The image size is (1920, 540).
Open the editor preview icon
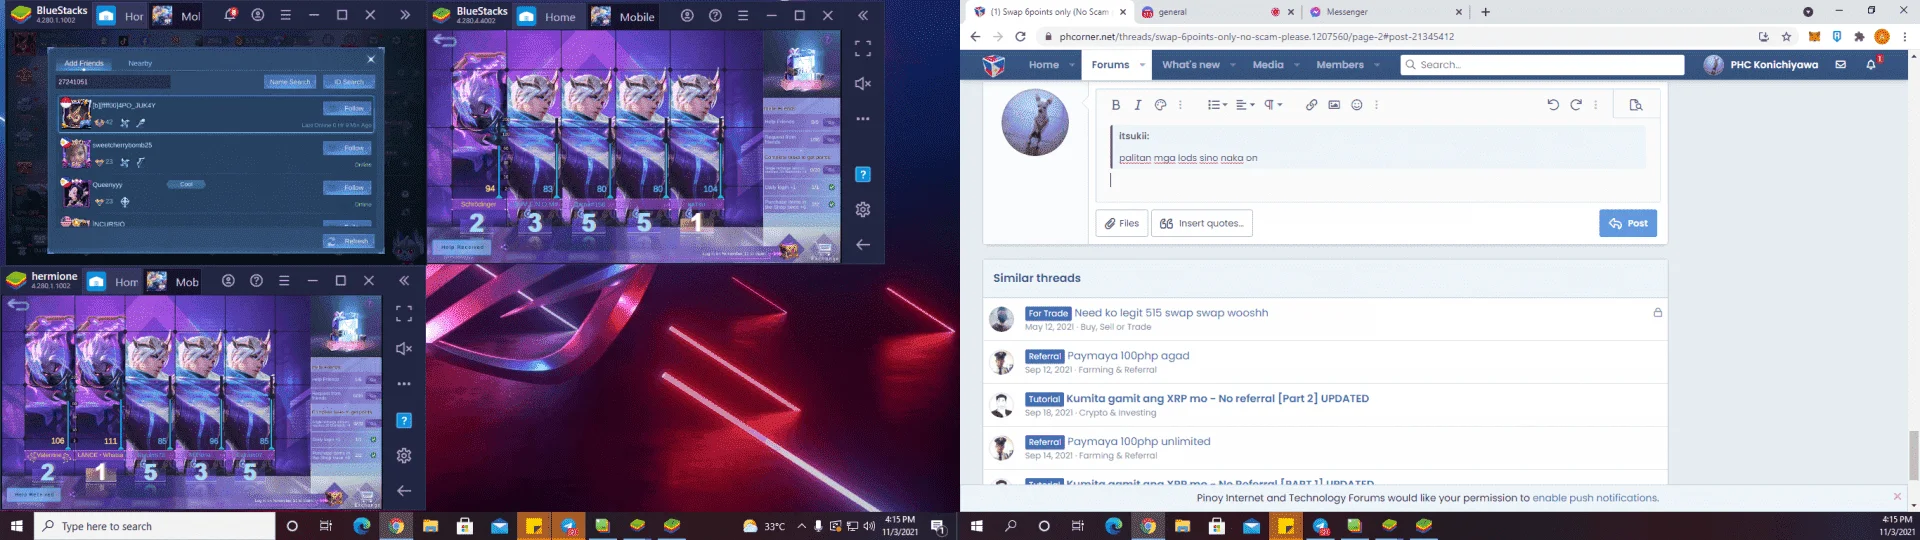coord(1636,105)
